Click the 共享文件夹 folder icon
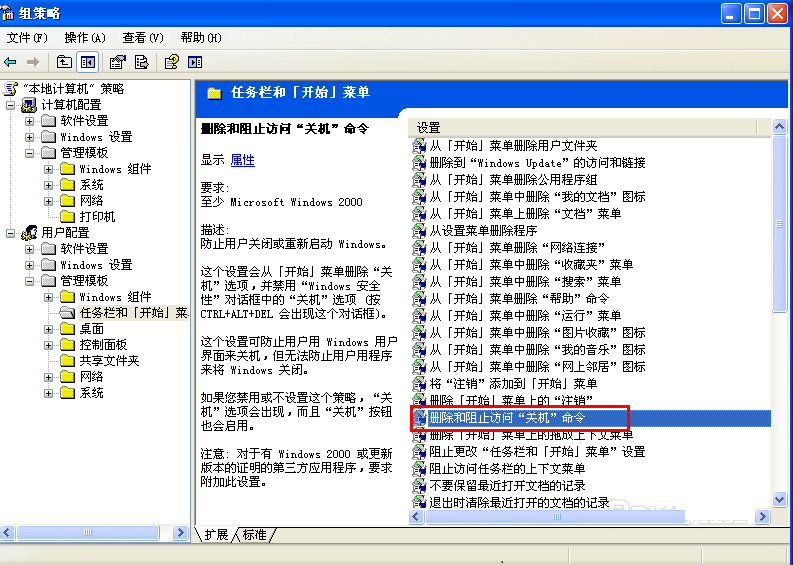This screenshot has height=565, width=793. coord(68,361)
